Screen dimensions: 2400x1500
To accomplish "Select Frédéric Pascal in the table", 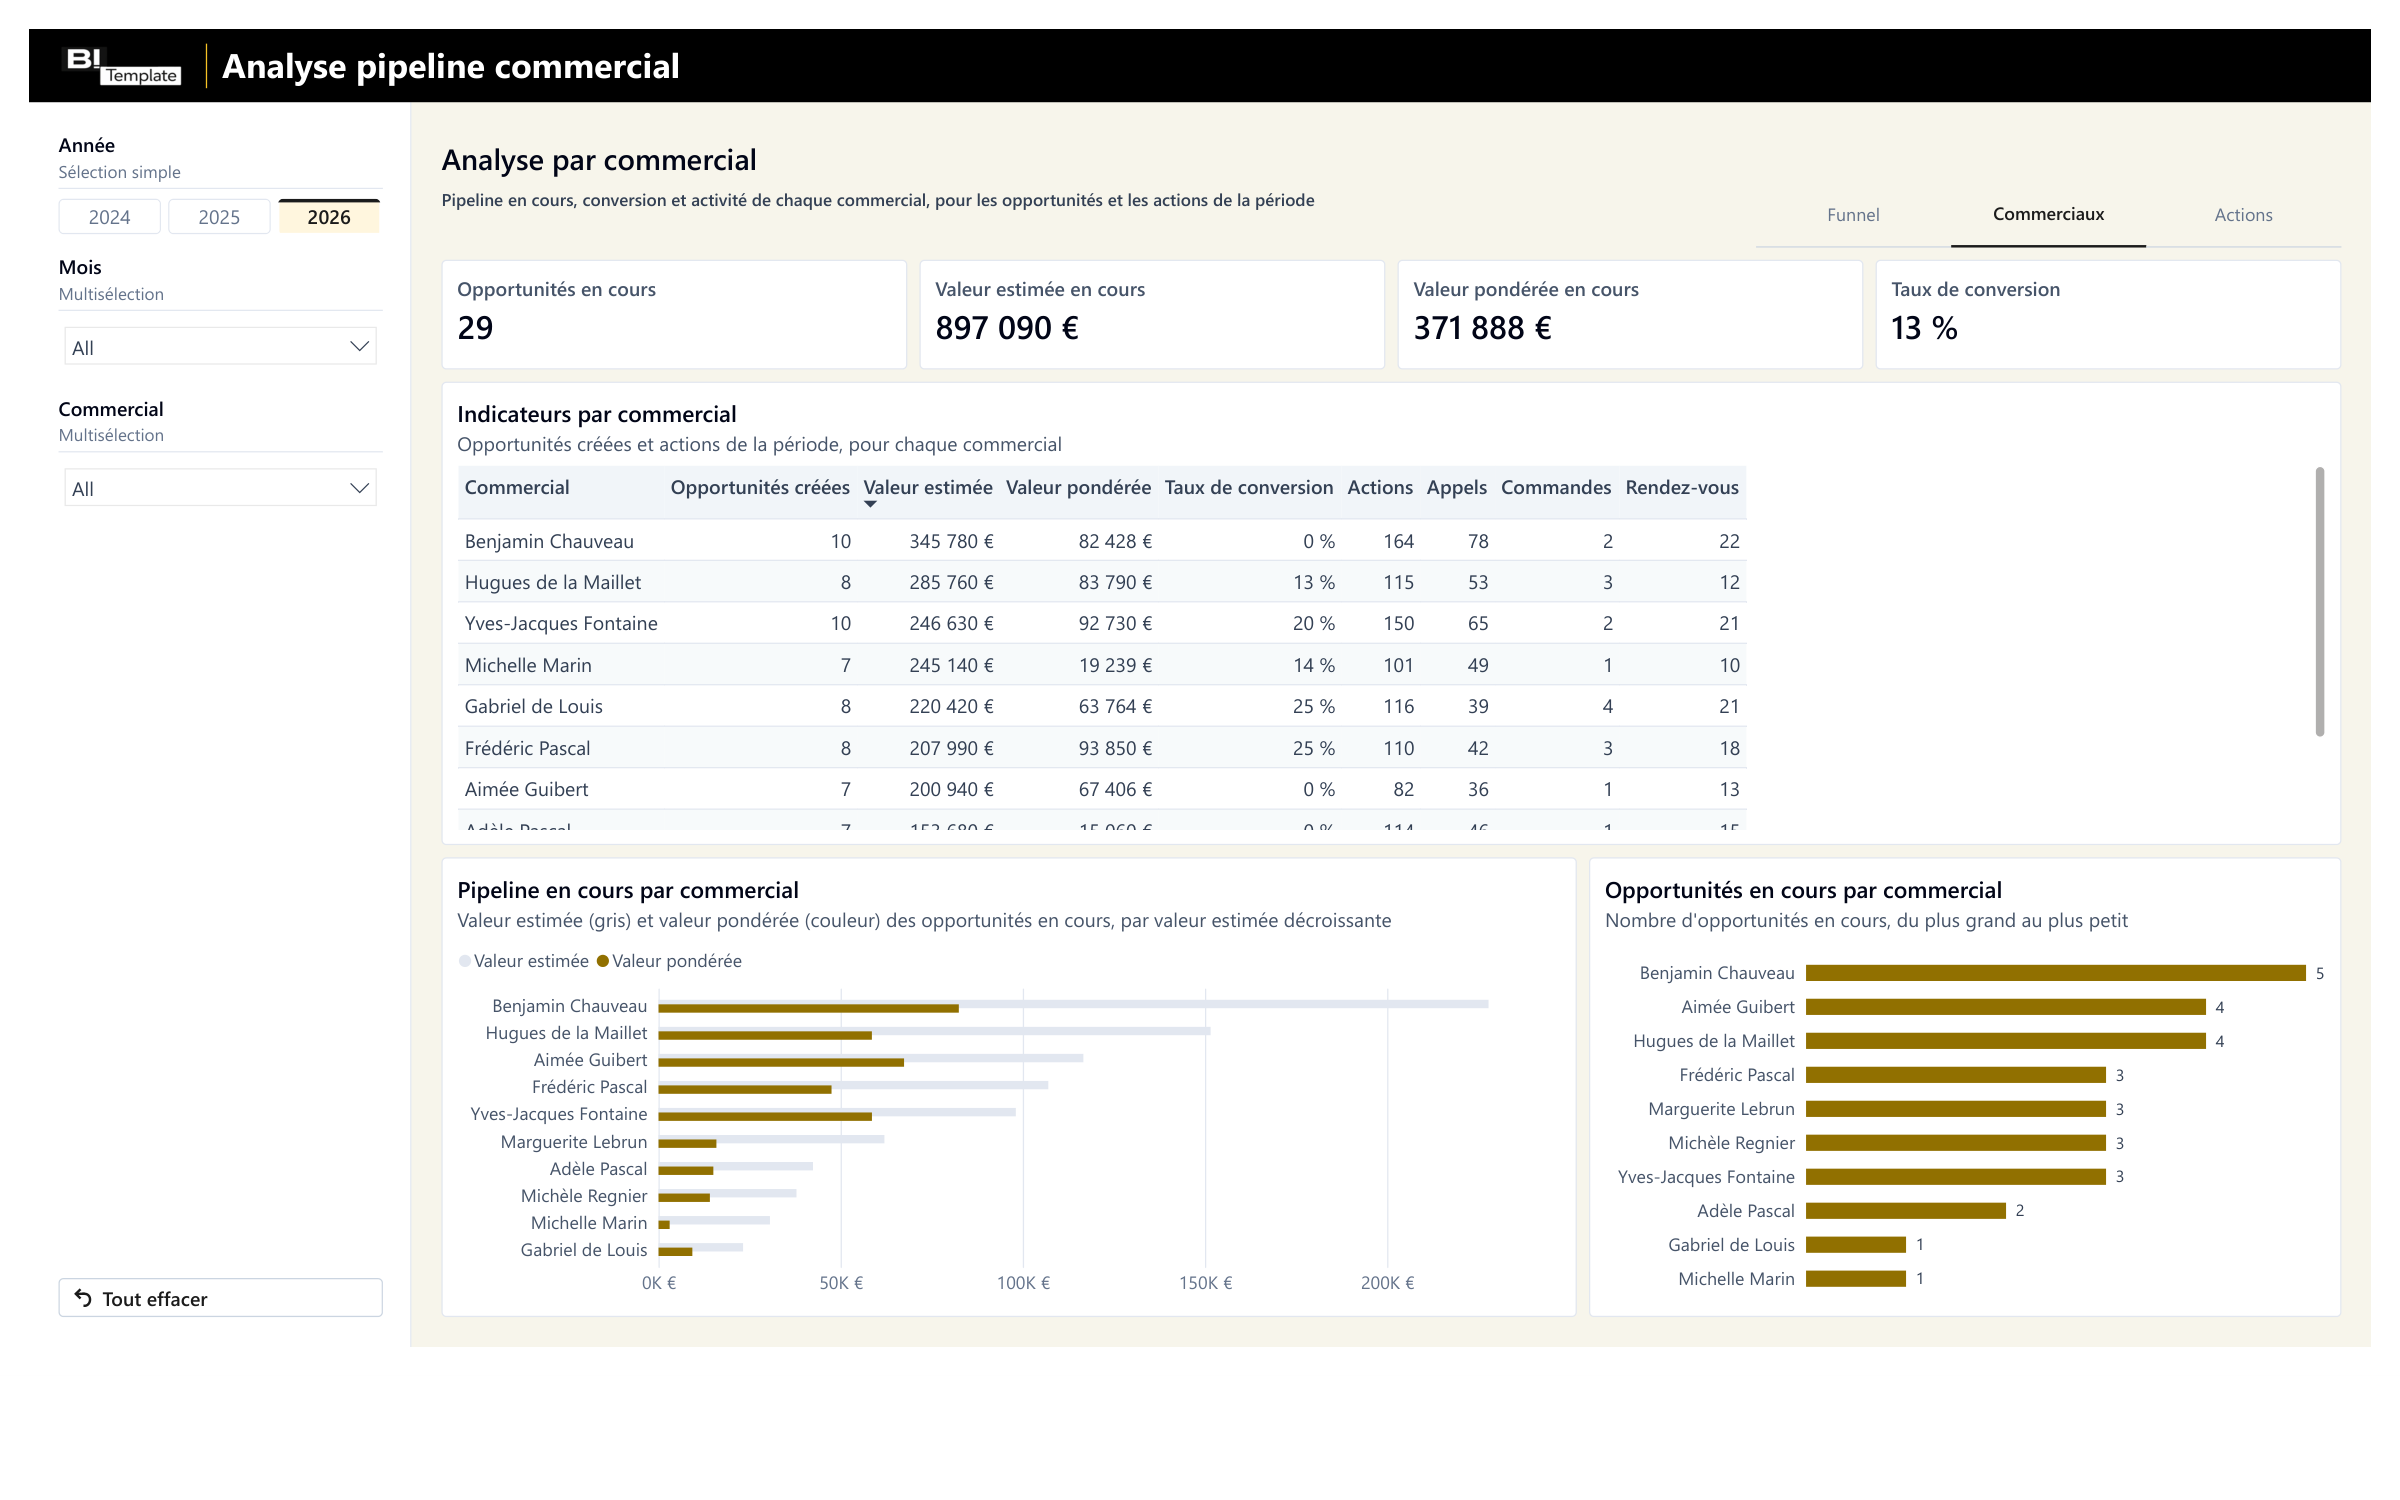I will coord(528,748).
